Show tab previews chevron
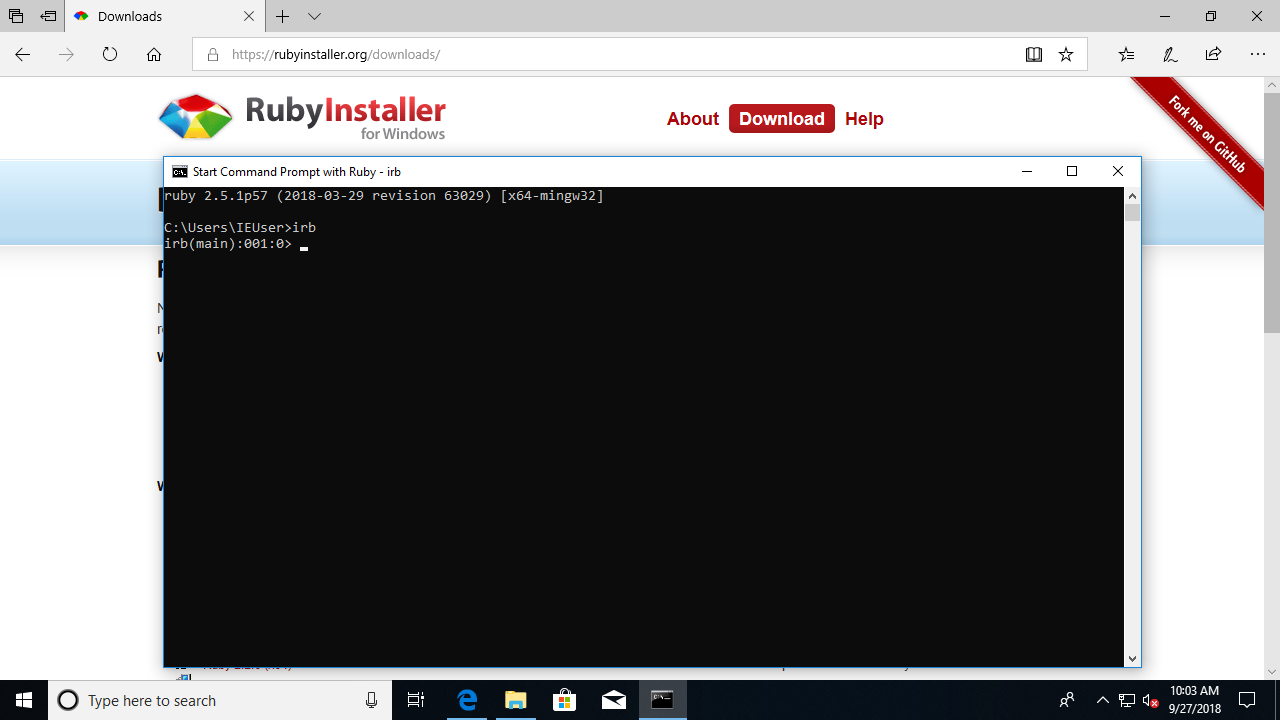Image resolution: width=1280 pixels, height=720 pixels. pyautogui.click(x=314, y=16)
